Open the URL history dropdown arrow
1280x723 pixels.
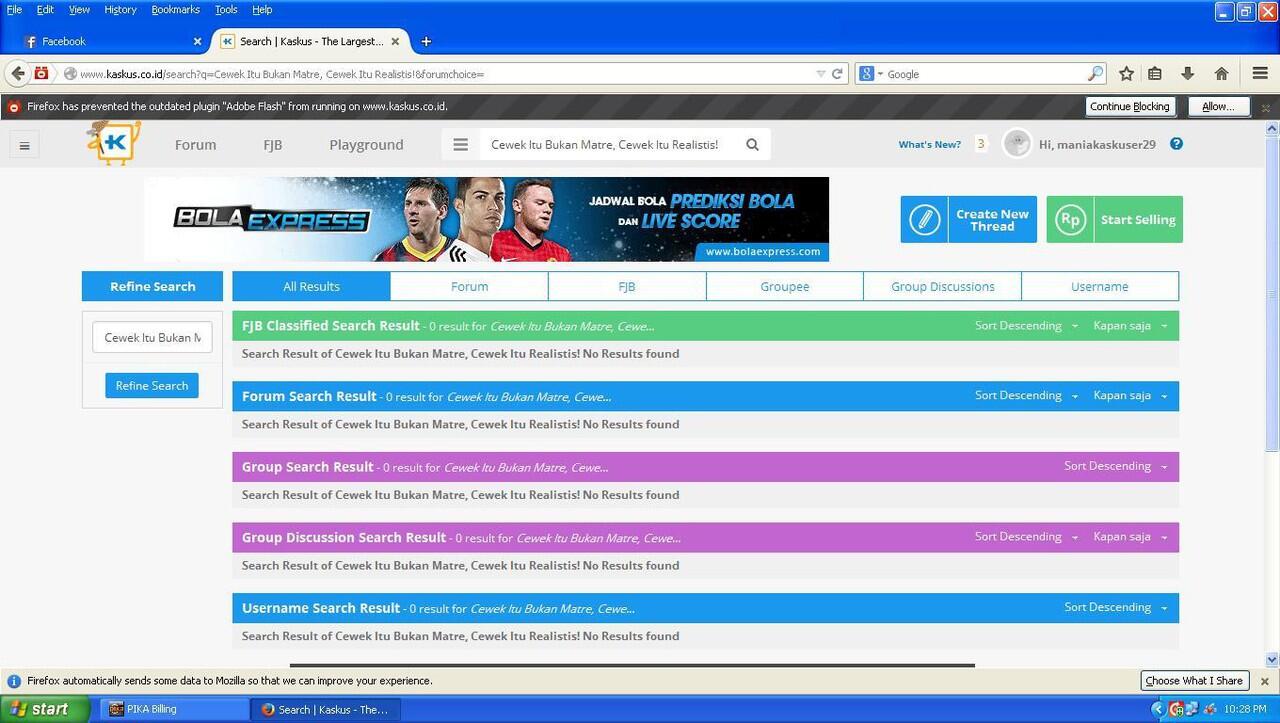coord(820,73)
